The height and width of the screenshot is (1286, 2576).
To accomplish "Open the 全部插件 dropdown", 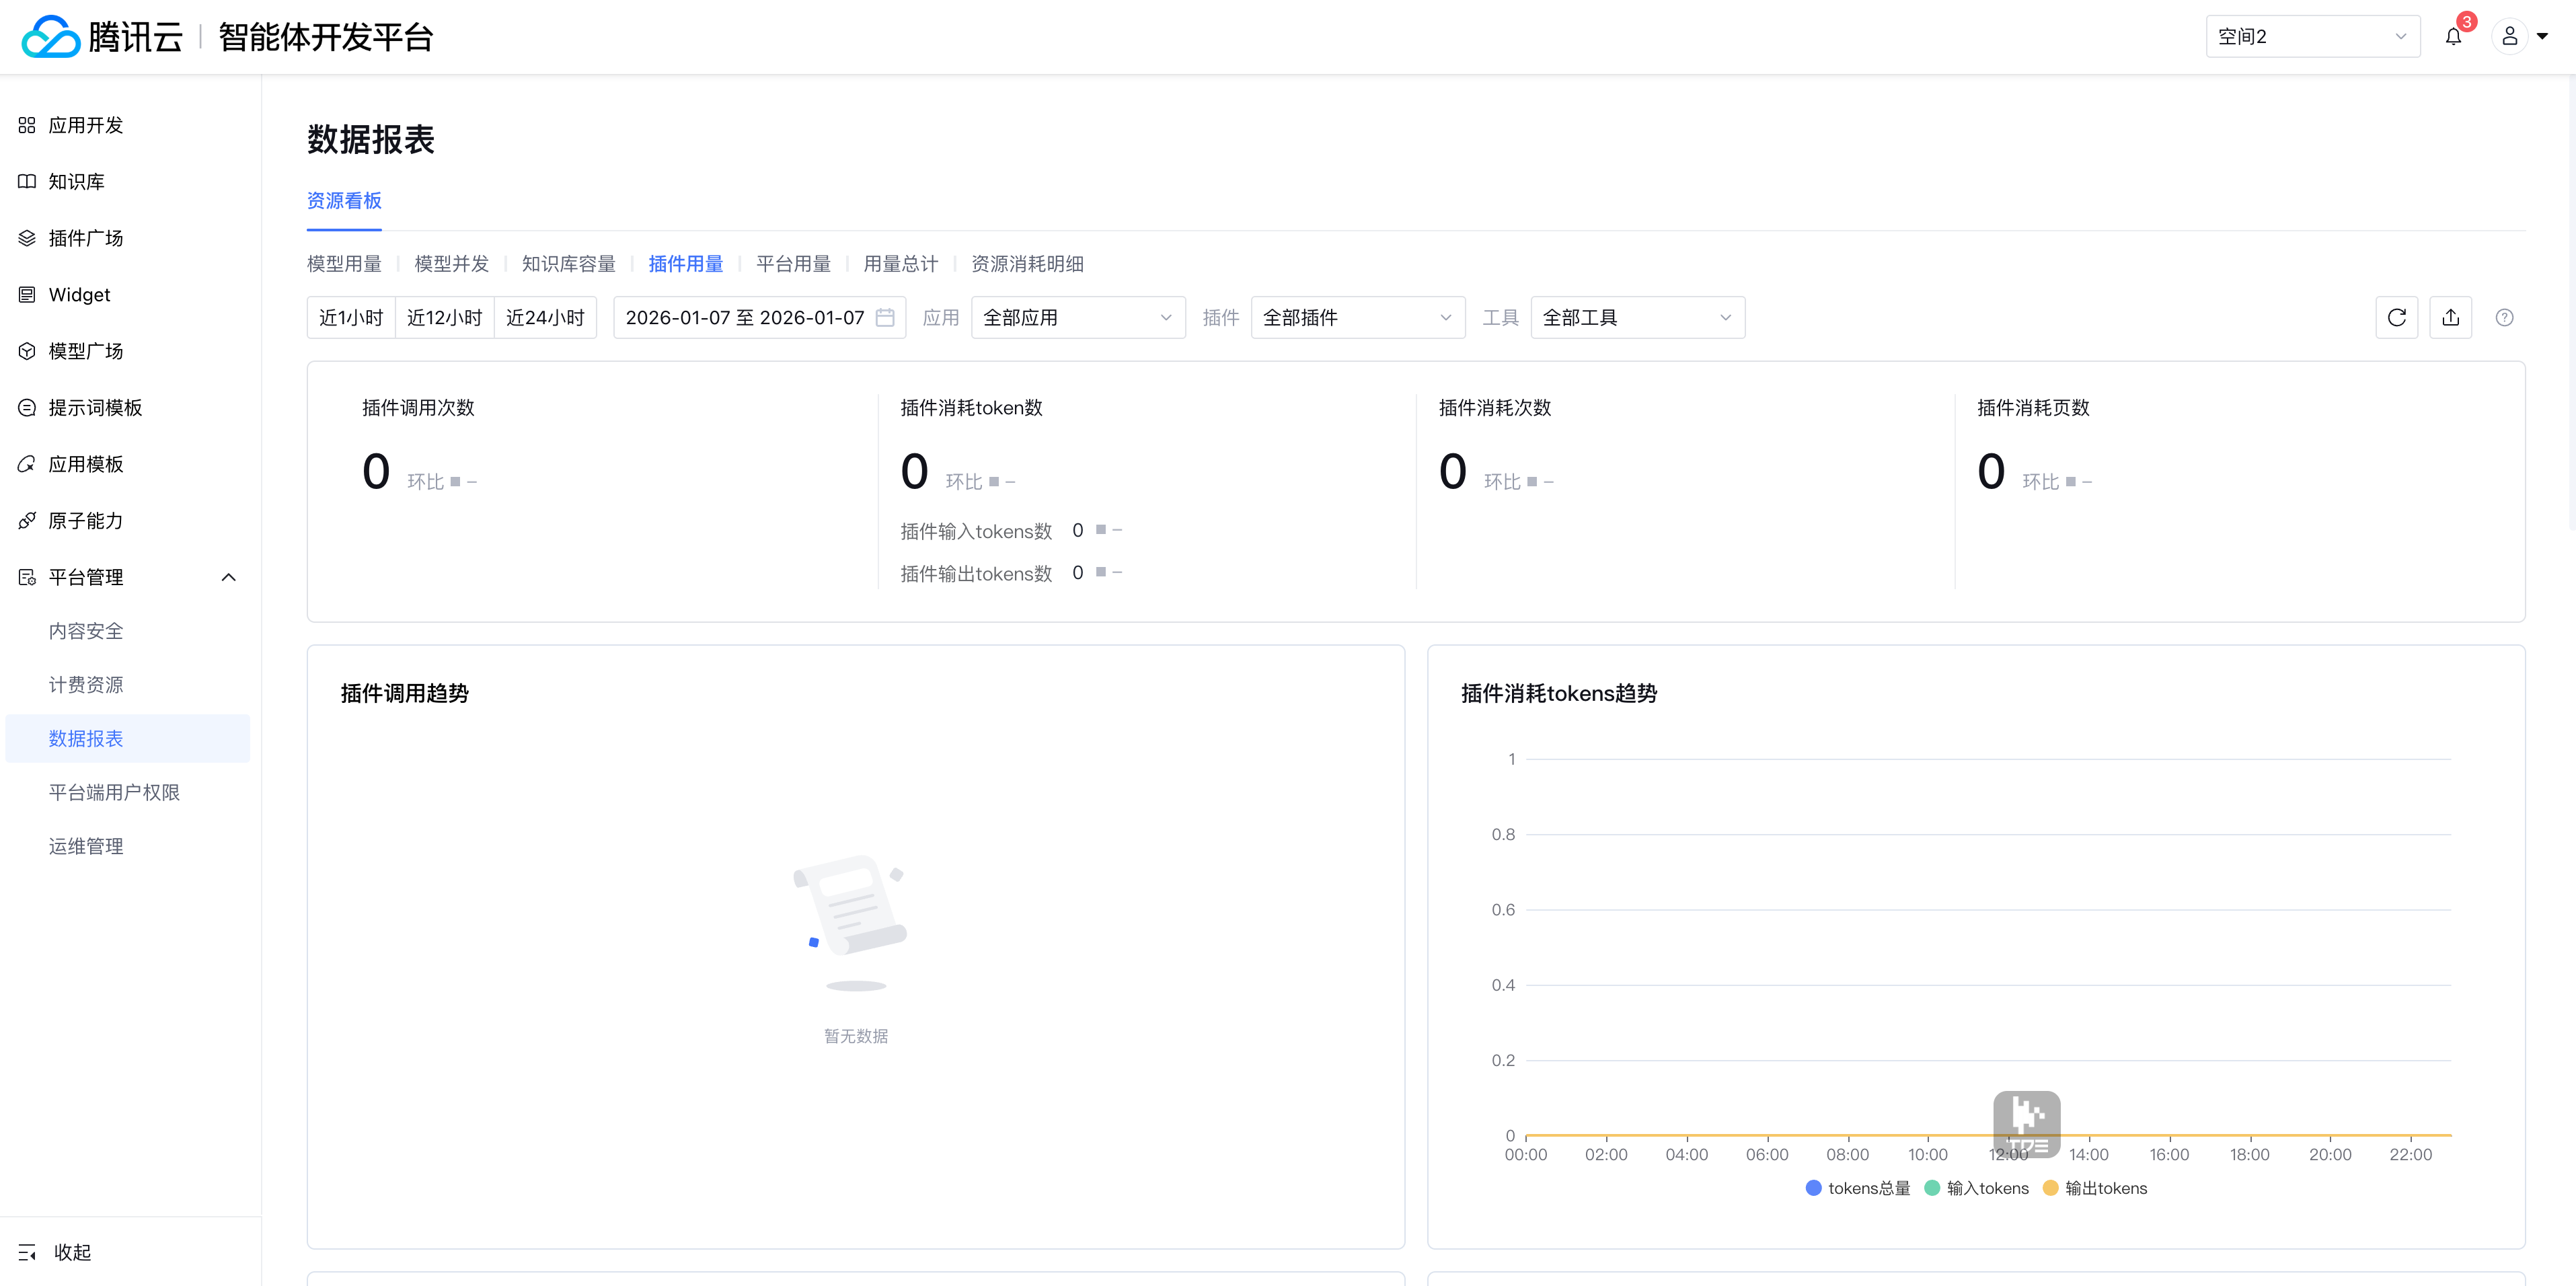I will click(x=1357, y=318).
